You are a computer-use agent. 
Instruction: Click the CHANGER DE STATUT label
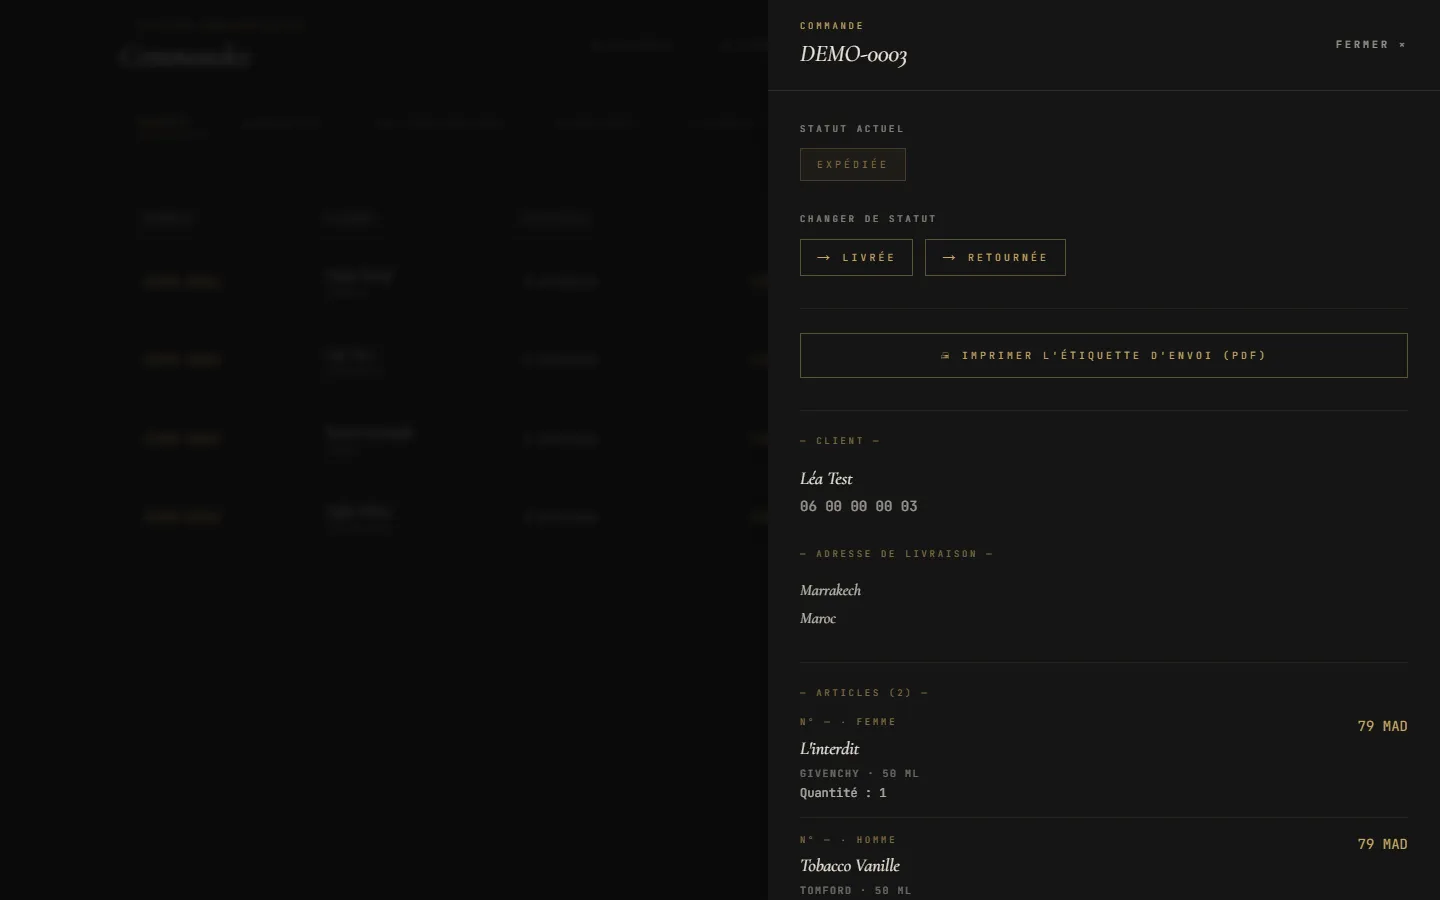tap(868, 219)
